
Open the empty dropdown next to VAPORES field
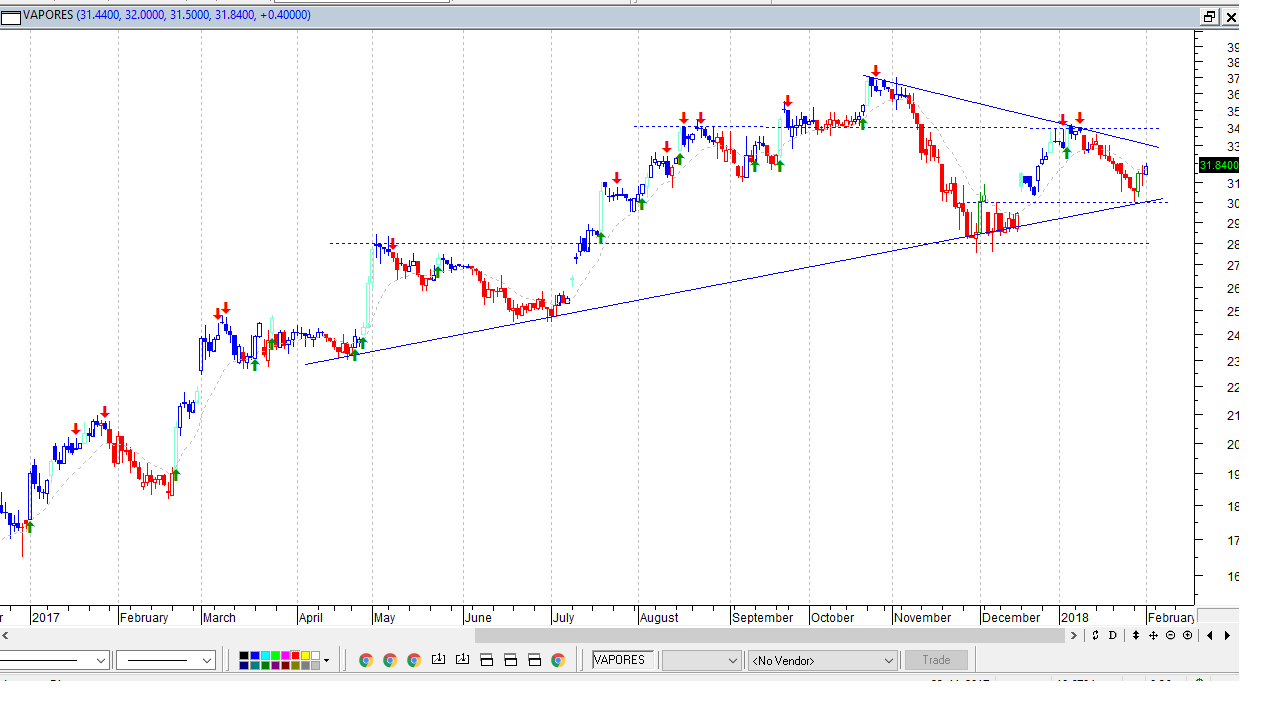pos(702,660)
